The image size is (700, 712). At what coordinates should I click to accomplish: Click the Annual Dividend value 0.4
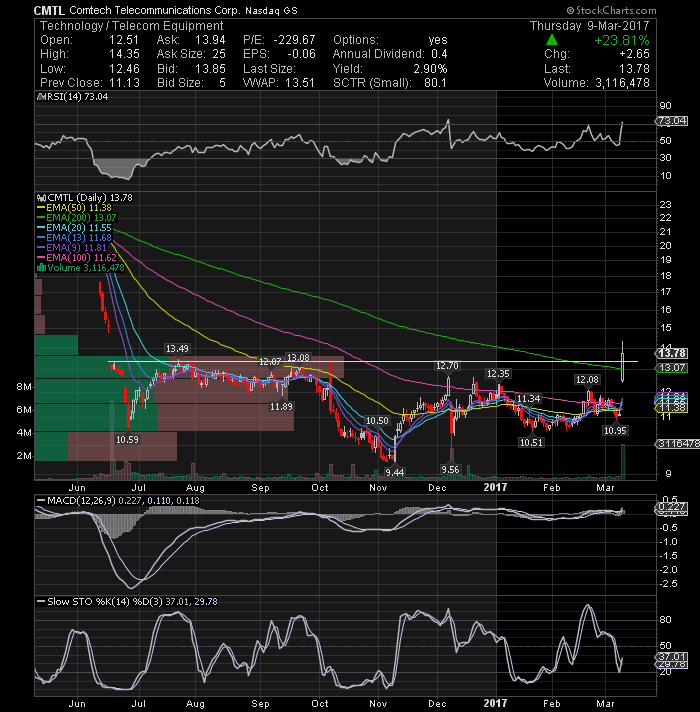click(439, 54)
